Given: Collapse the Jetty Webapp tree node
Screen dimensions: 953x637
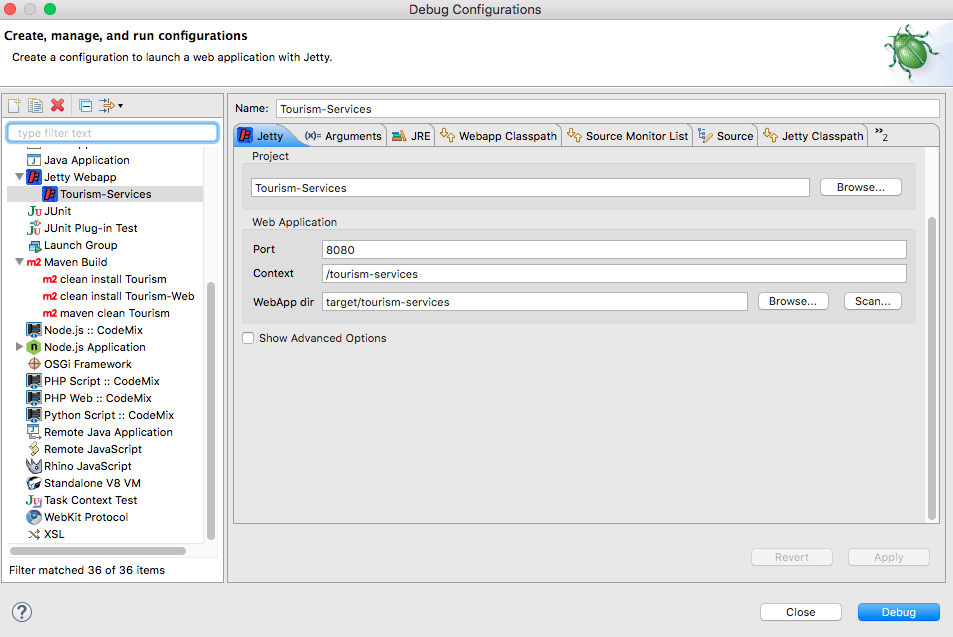Looking at the screenshot, I should tap(19, 177).
